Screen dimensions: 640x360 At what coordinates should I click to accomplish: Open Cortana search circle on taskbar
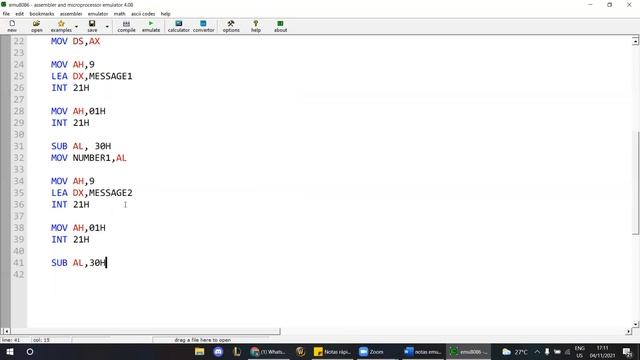30,351
